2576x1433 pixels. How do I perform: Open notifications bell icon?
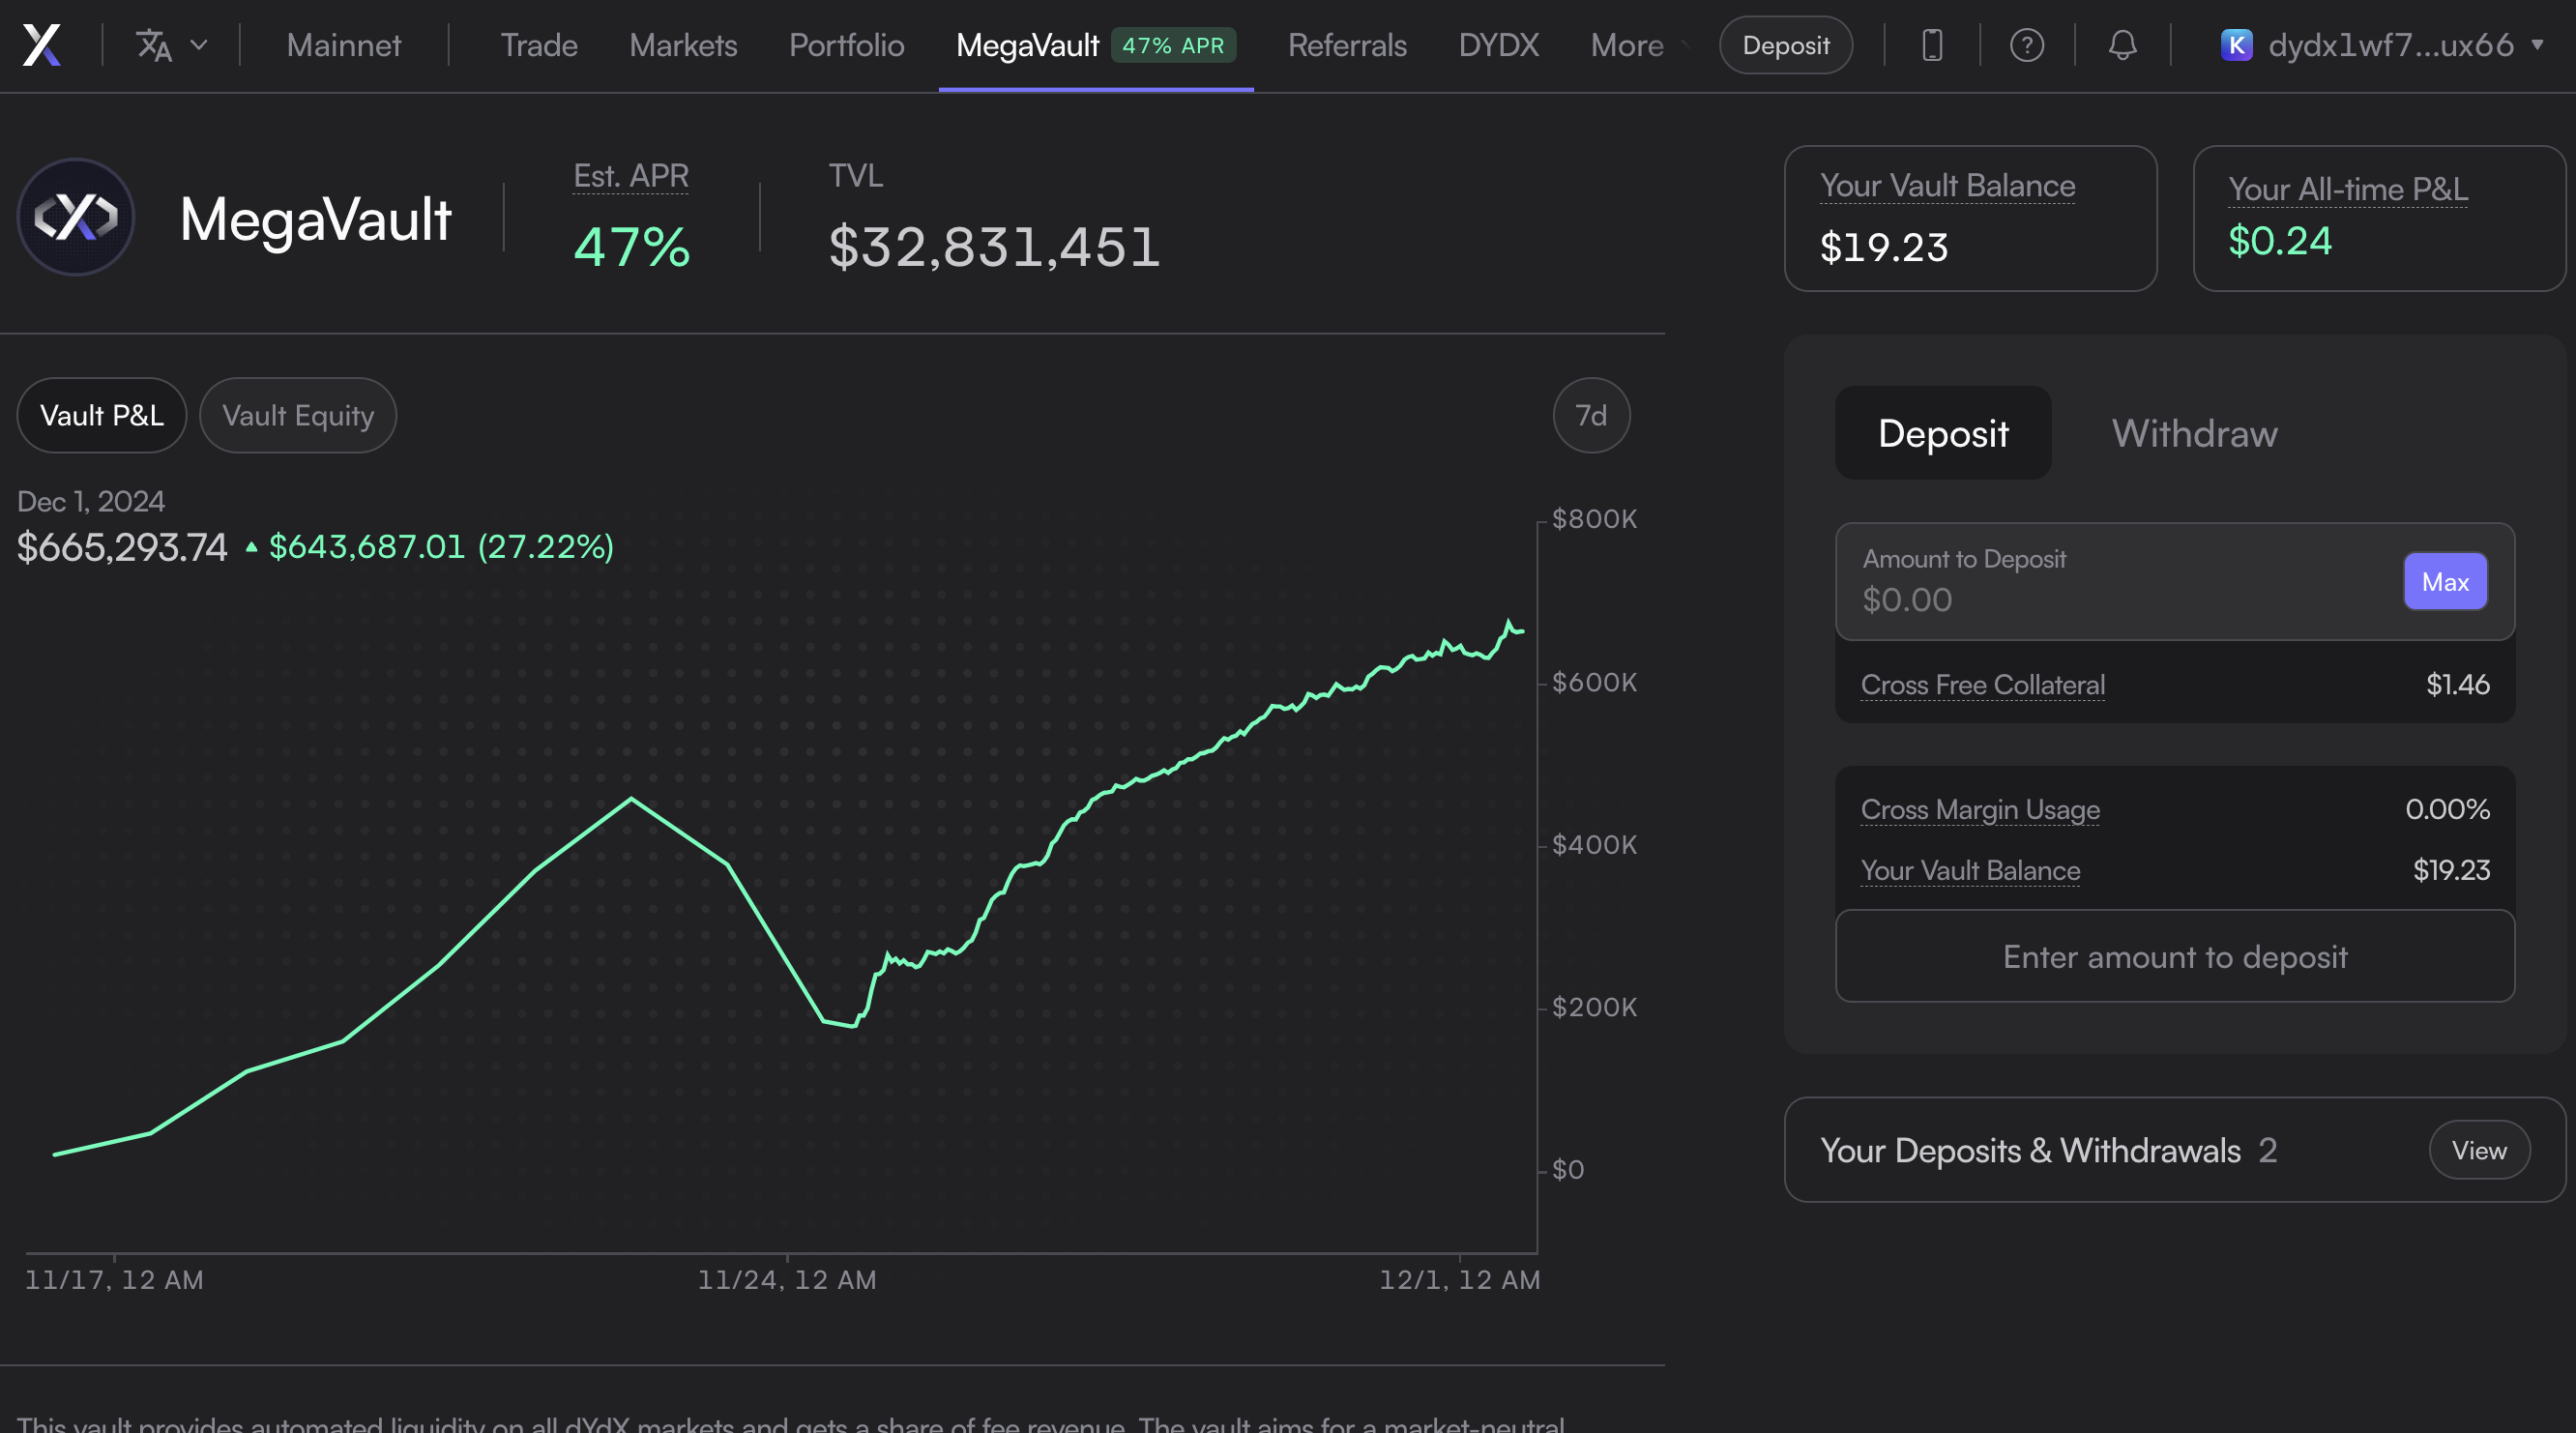coord(2122,45)
